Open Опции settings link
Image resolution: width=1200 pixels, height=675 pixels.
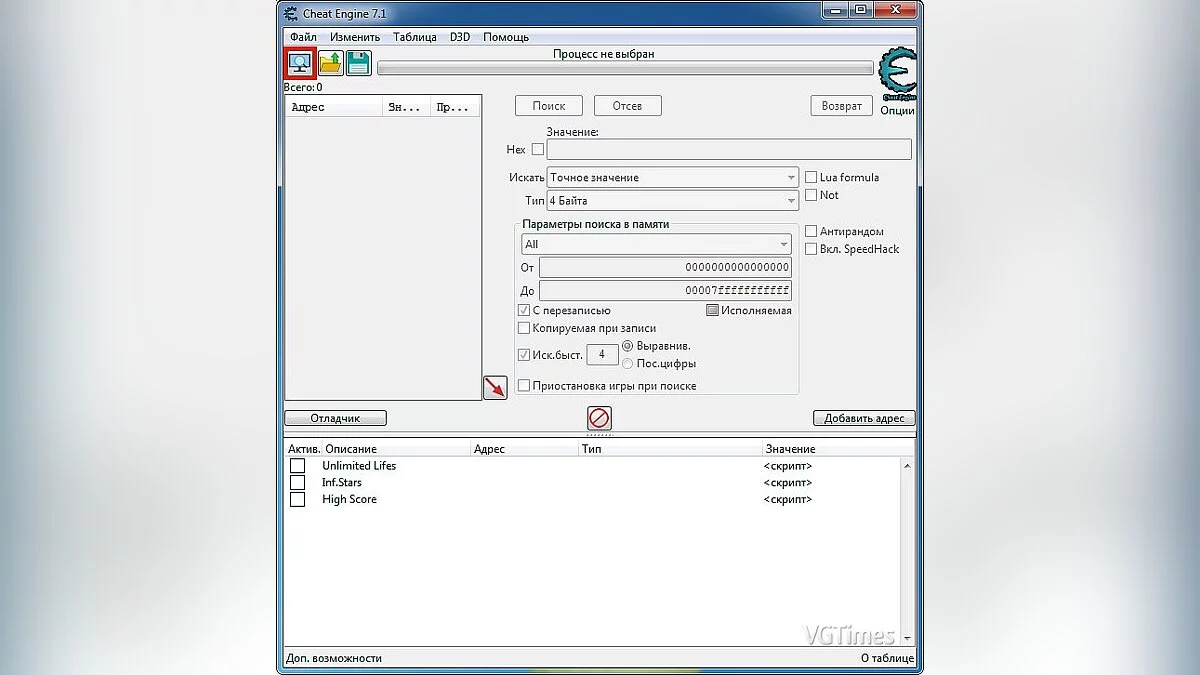pos(897,110)
